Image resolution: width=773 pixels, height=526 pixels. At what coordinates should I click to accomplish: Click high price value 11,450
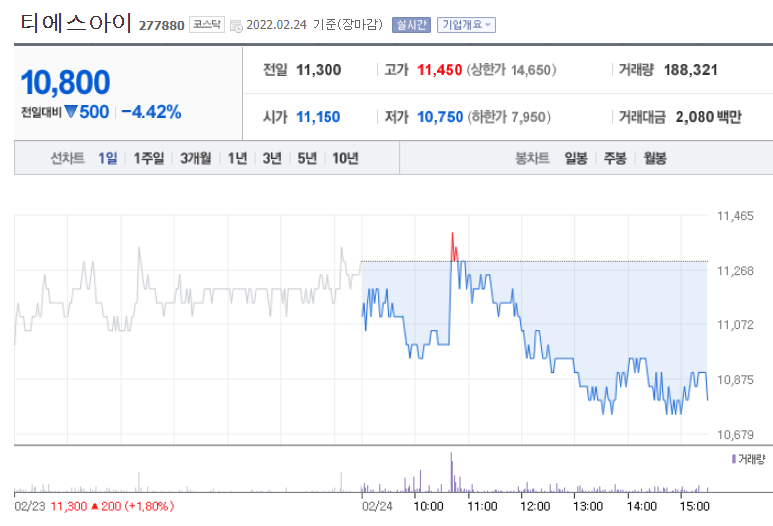[439, 70]
